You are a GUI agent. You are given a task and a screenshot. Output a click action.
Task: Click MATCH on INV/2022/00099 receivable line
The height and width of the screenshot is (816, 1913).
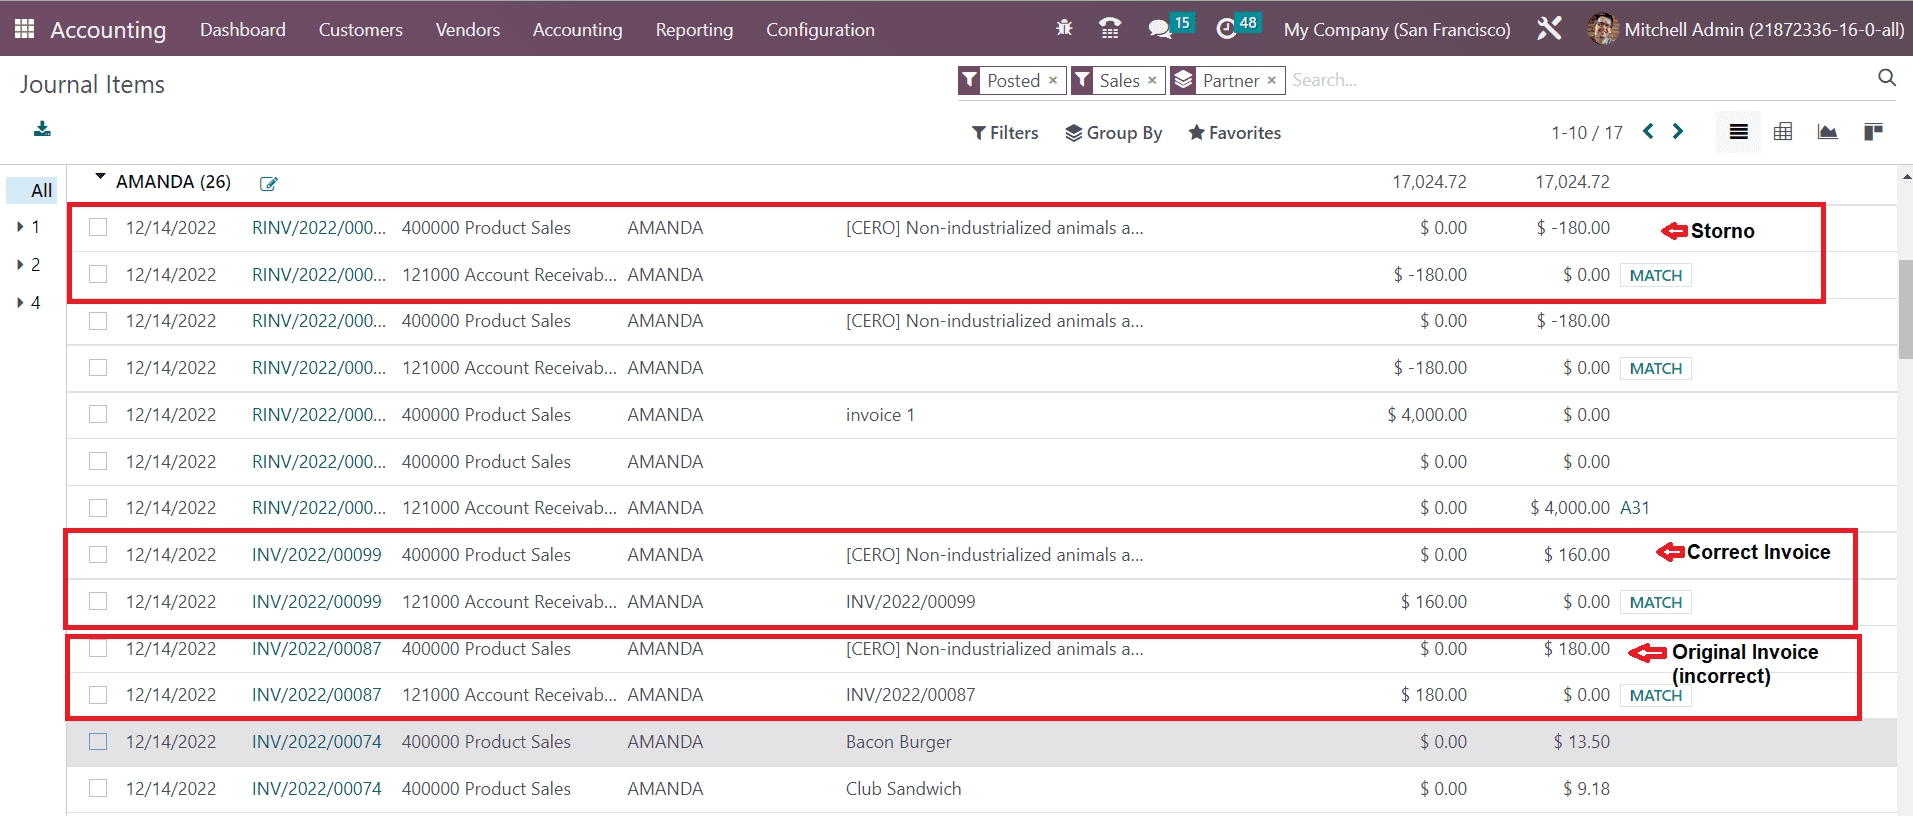tap(1655, 602)
